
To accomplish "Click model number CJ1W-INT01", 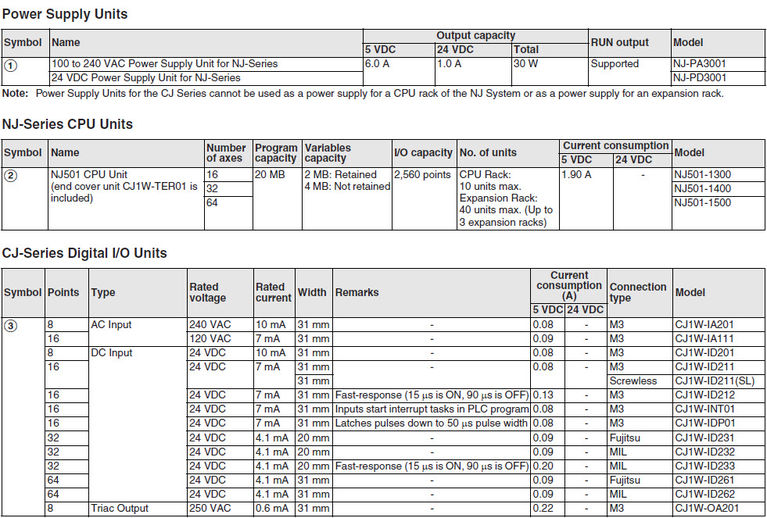I will [705, 409].
